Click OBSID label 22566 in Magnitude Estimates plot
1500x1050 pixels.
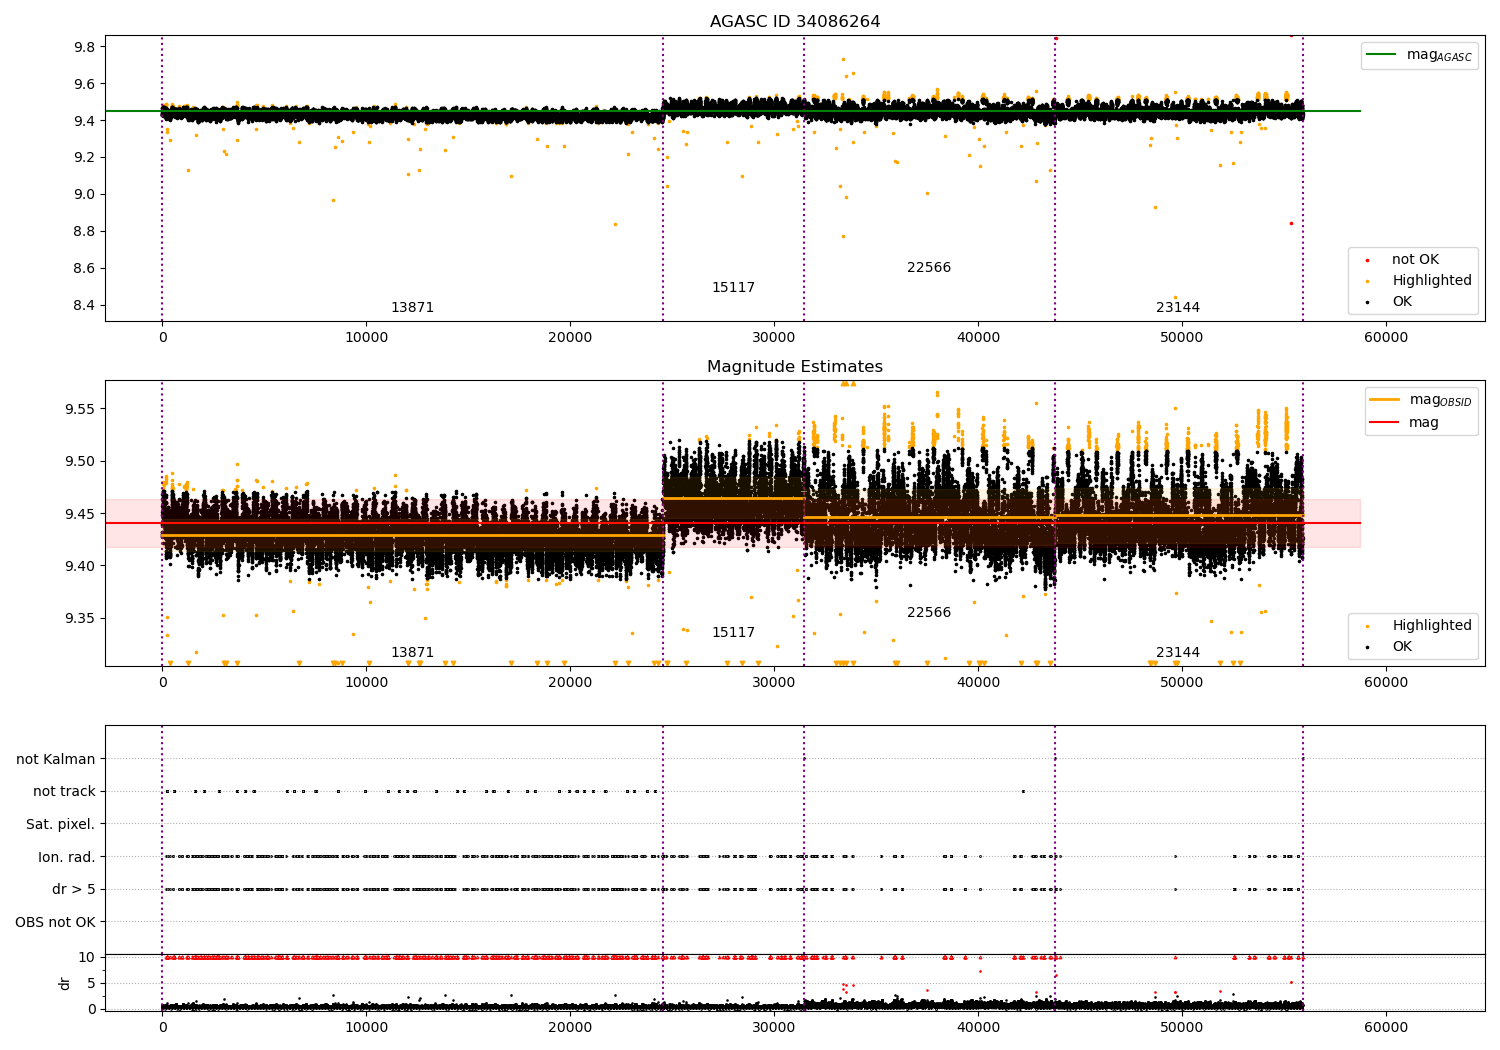[929, 613]
